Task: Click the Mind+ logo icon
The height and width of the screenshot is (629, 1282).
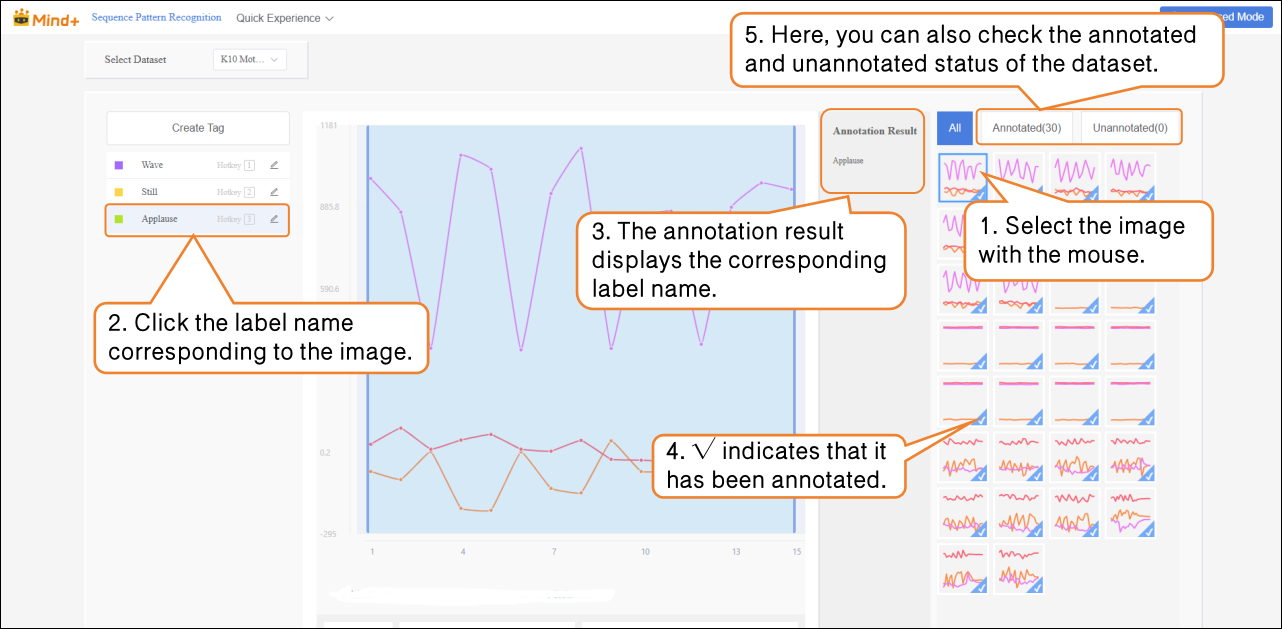Action: click(x=21, y=18)
